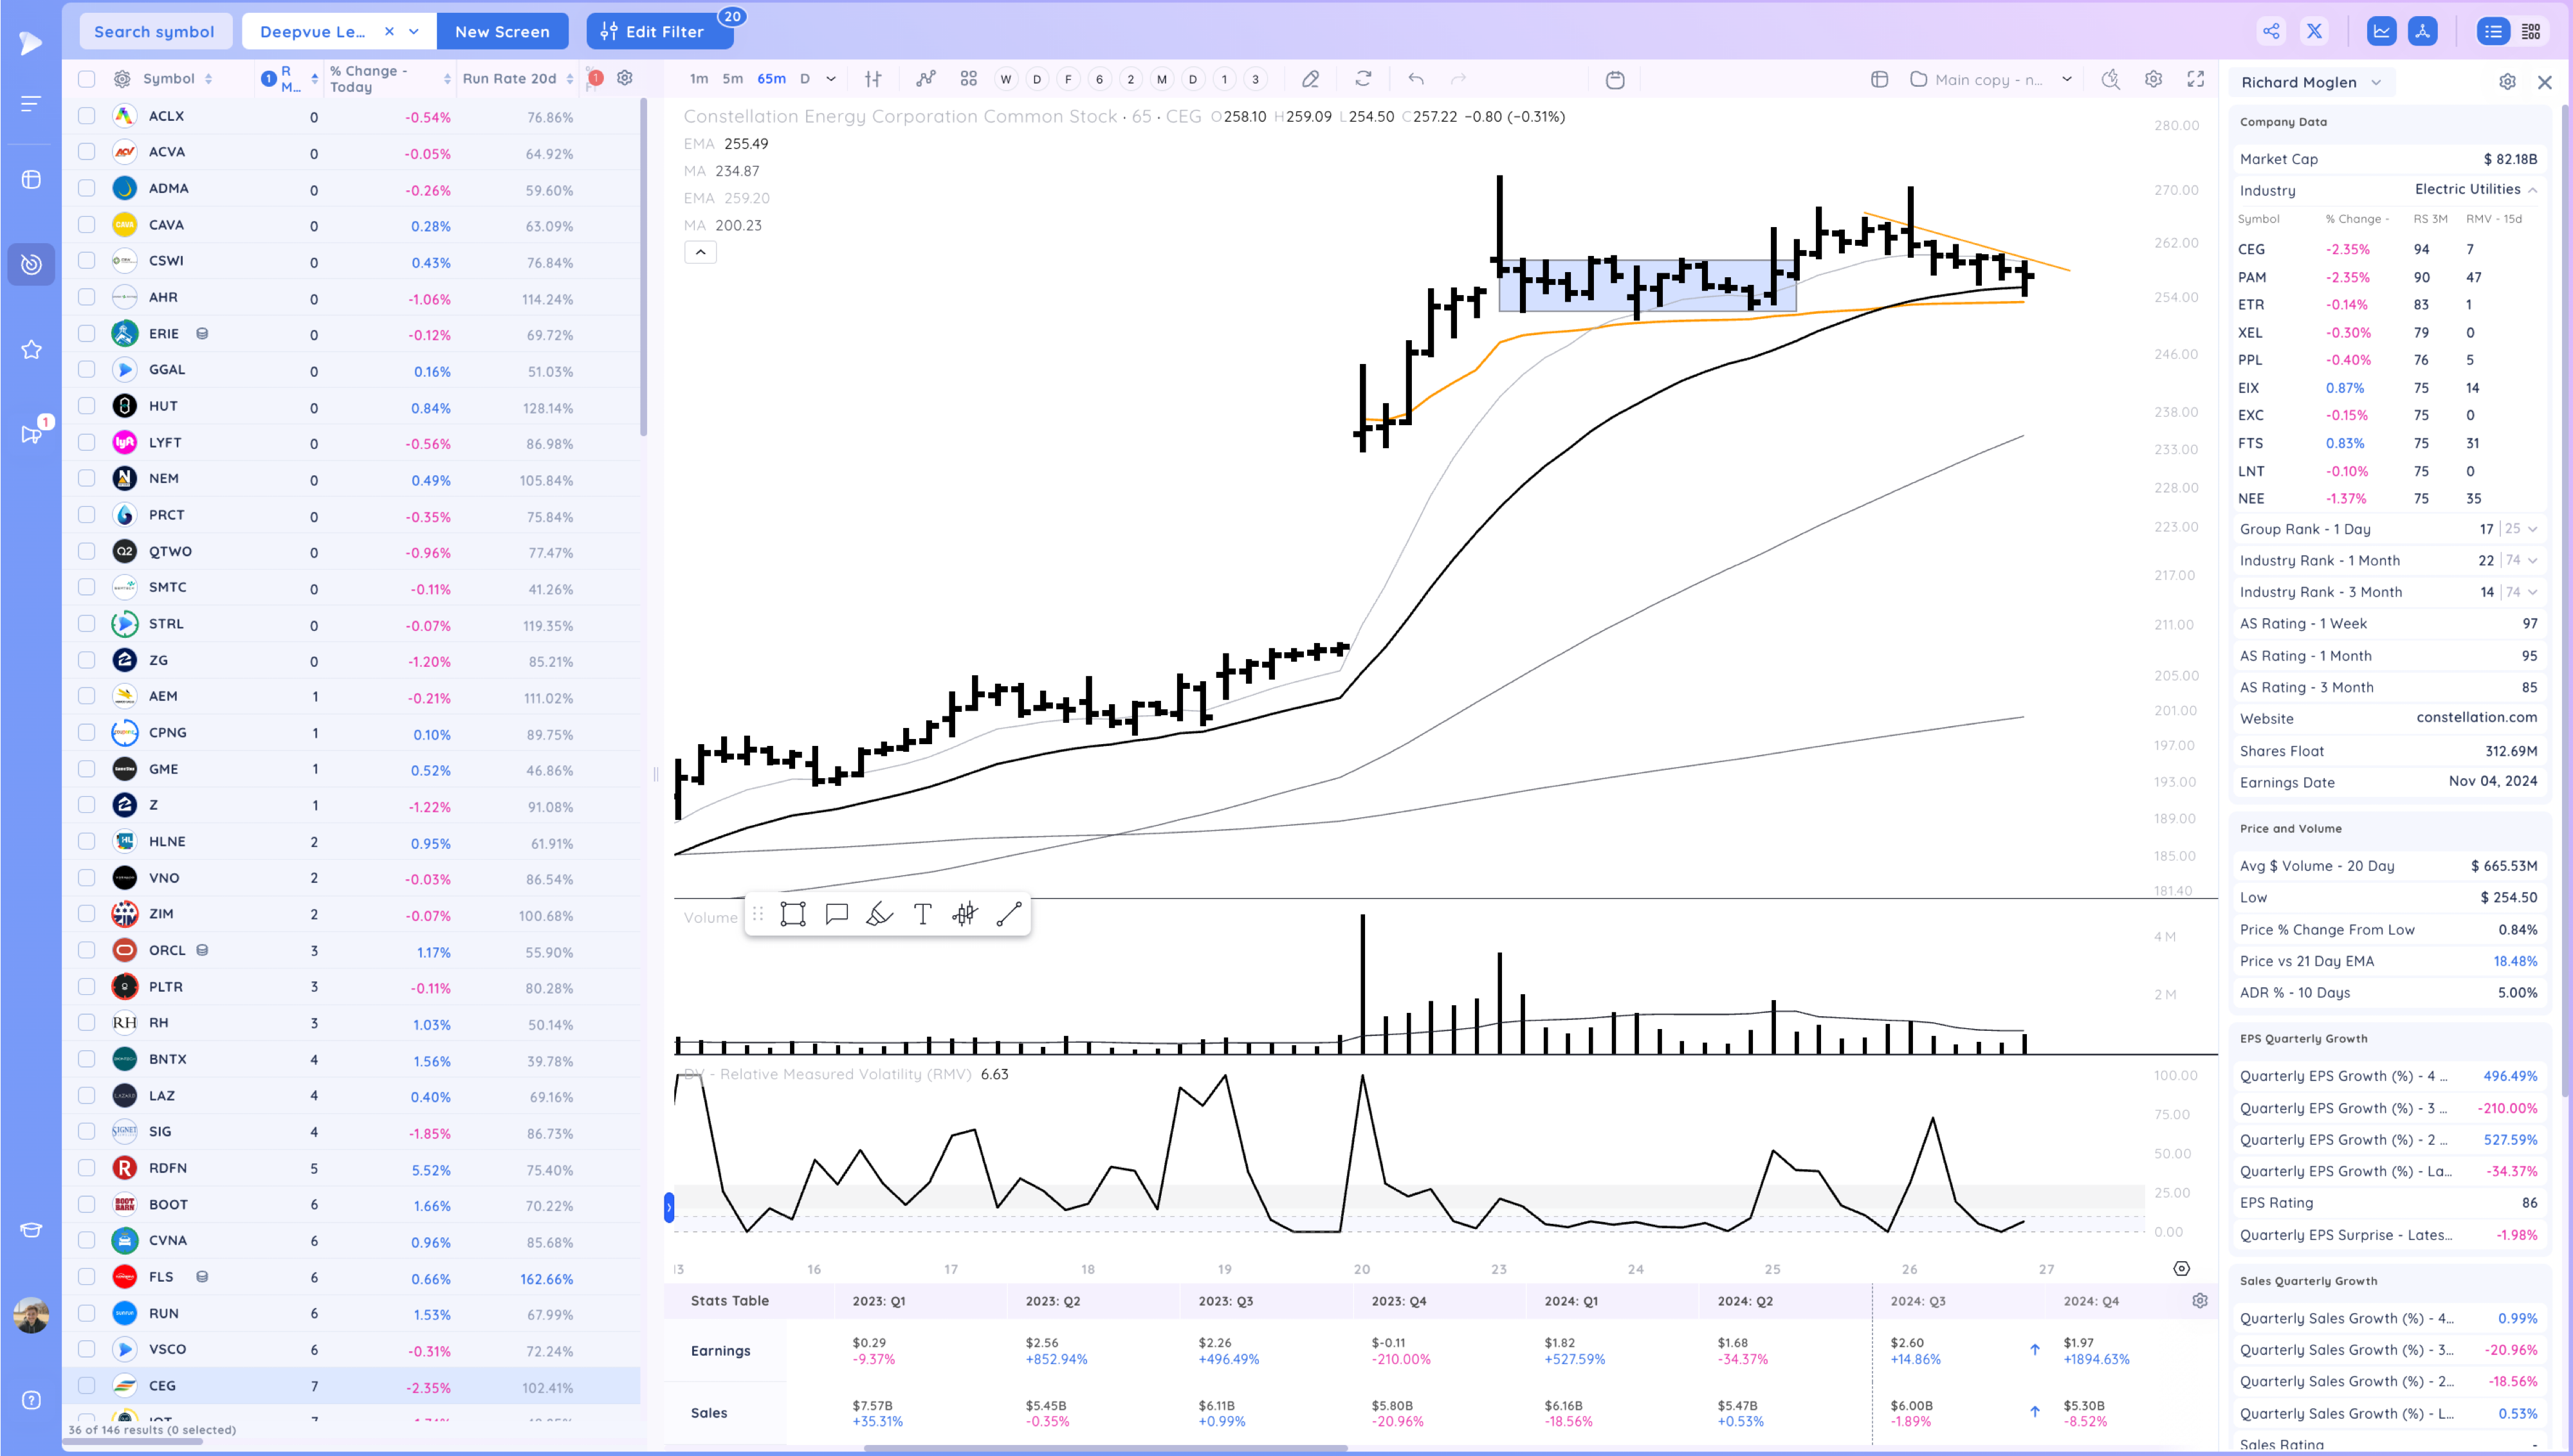Viewport: 2573px width, 1456px height.
Task: Click the Search symbol field
Action: coord(154,31)
